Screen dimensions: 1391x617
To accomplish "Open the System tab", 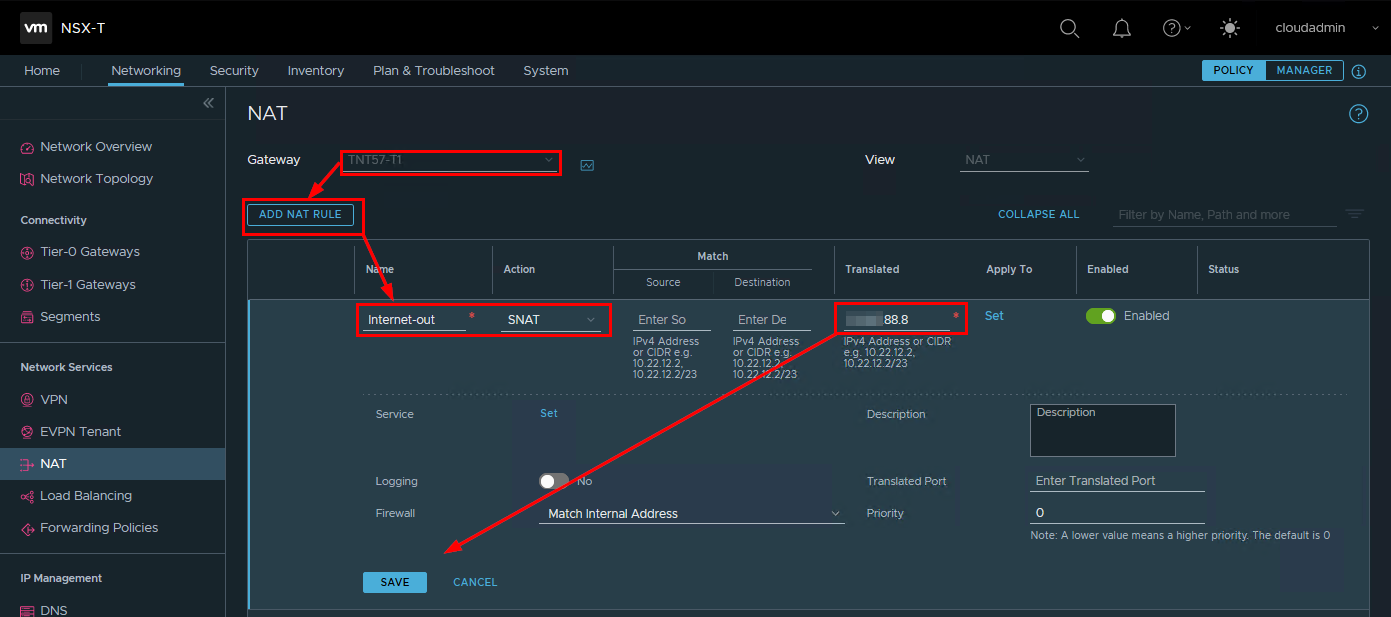I will (x=546, y=70).
